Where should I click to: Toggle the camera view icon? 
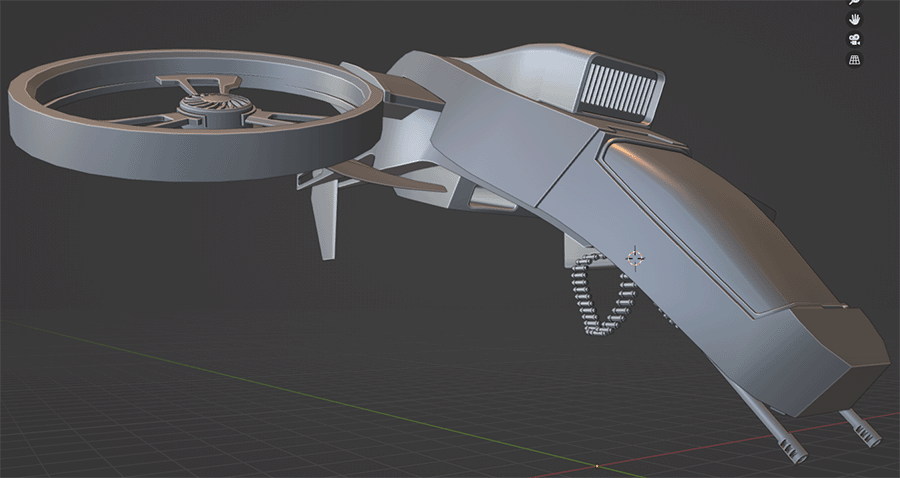855,39
